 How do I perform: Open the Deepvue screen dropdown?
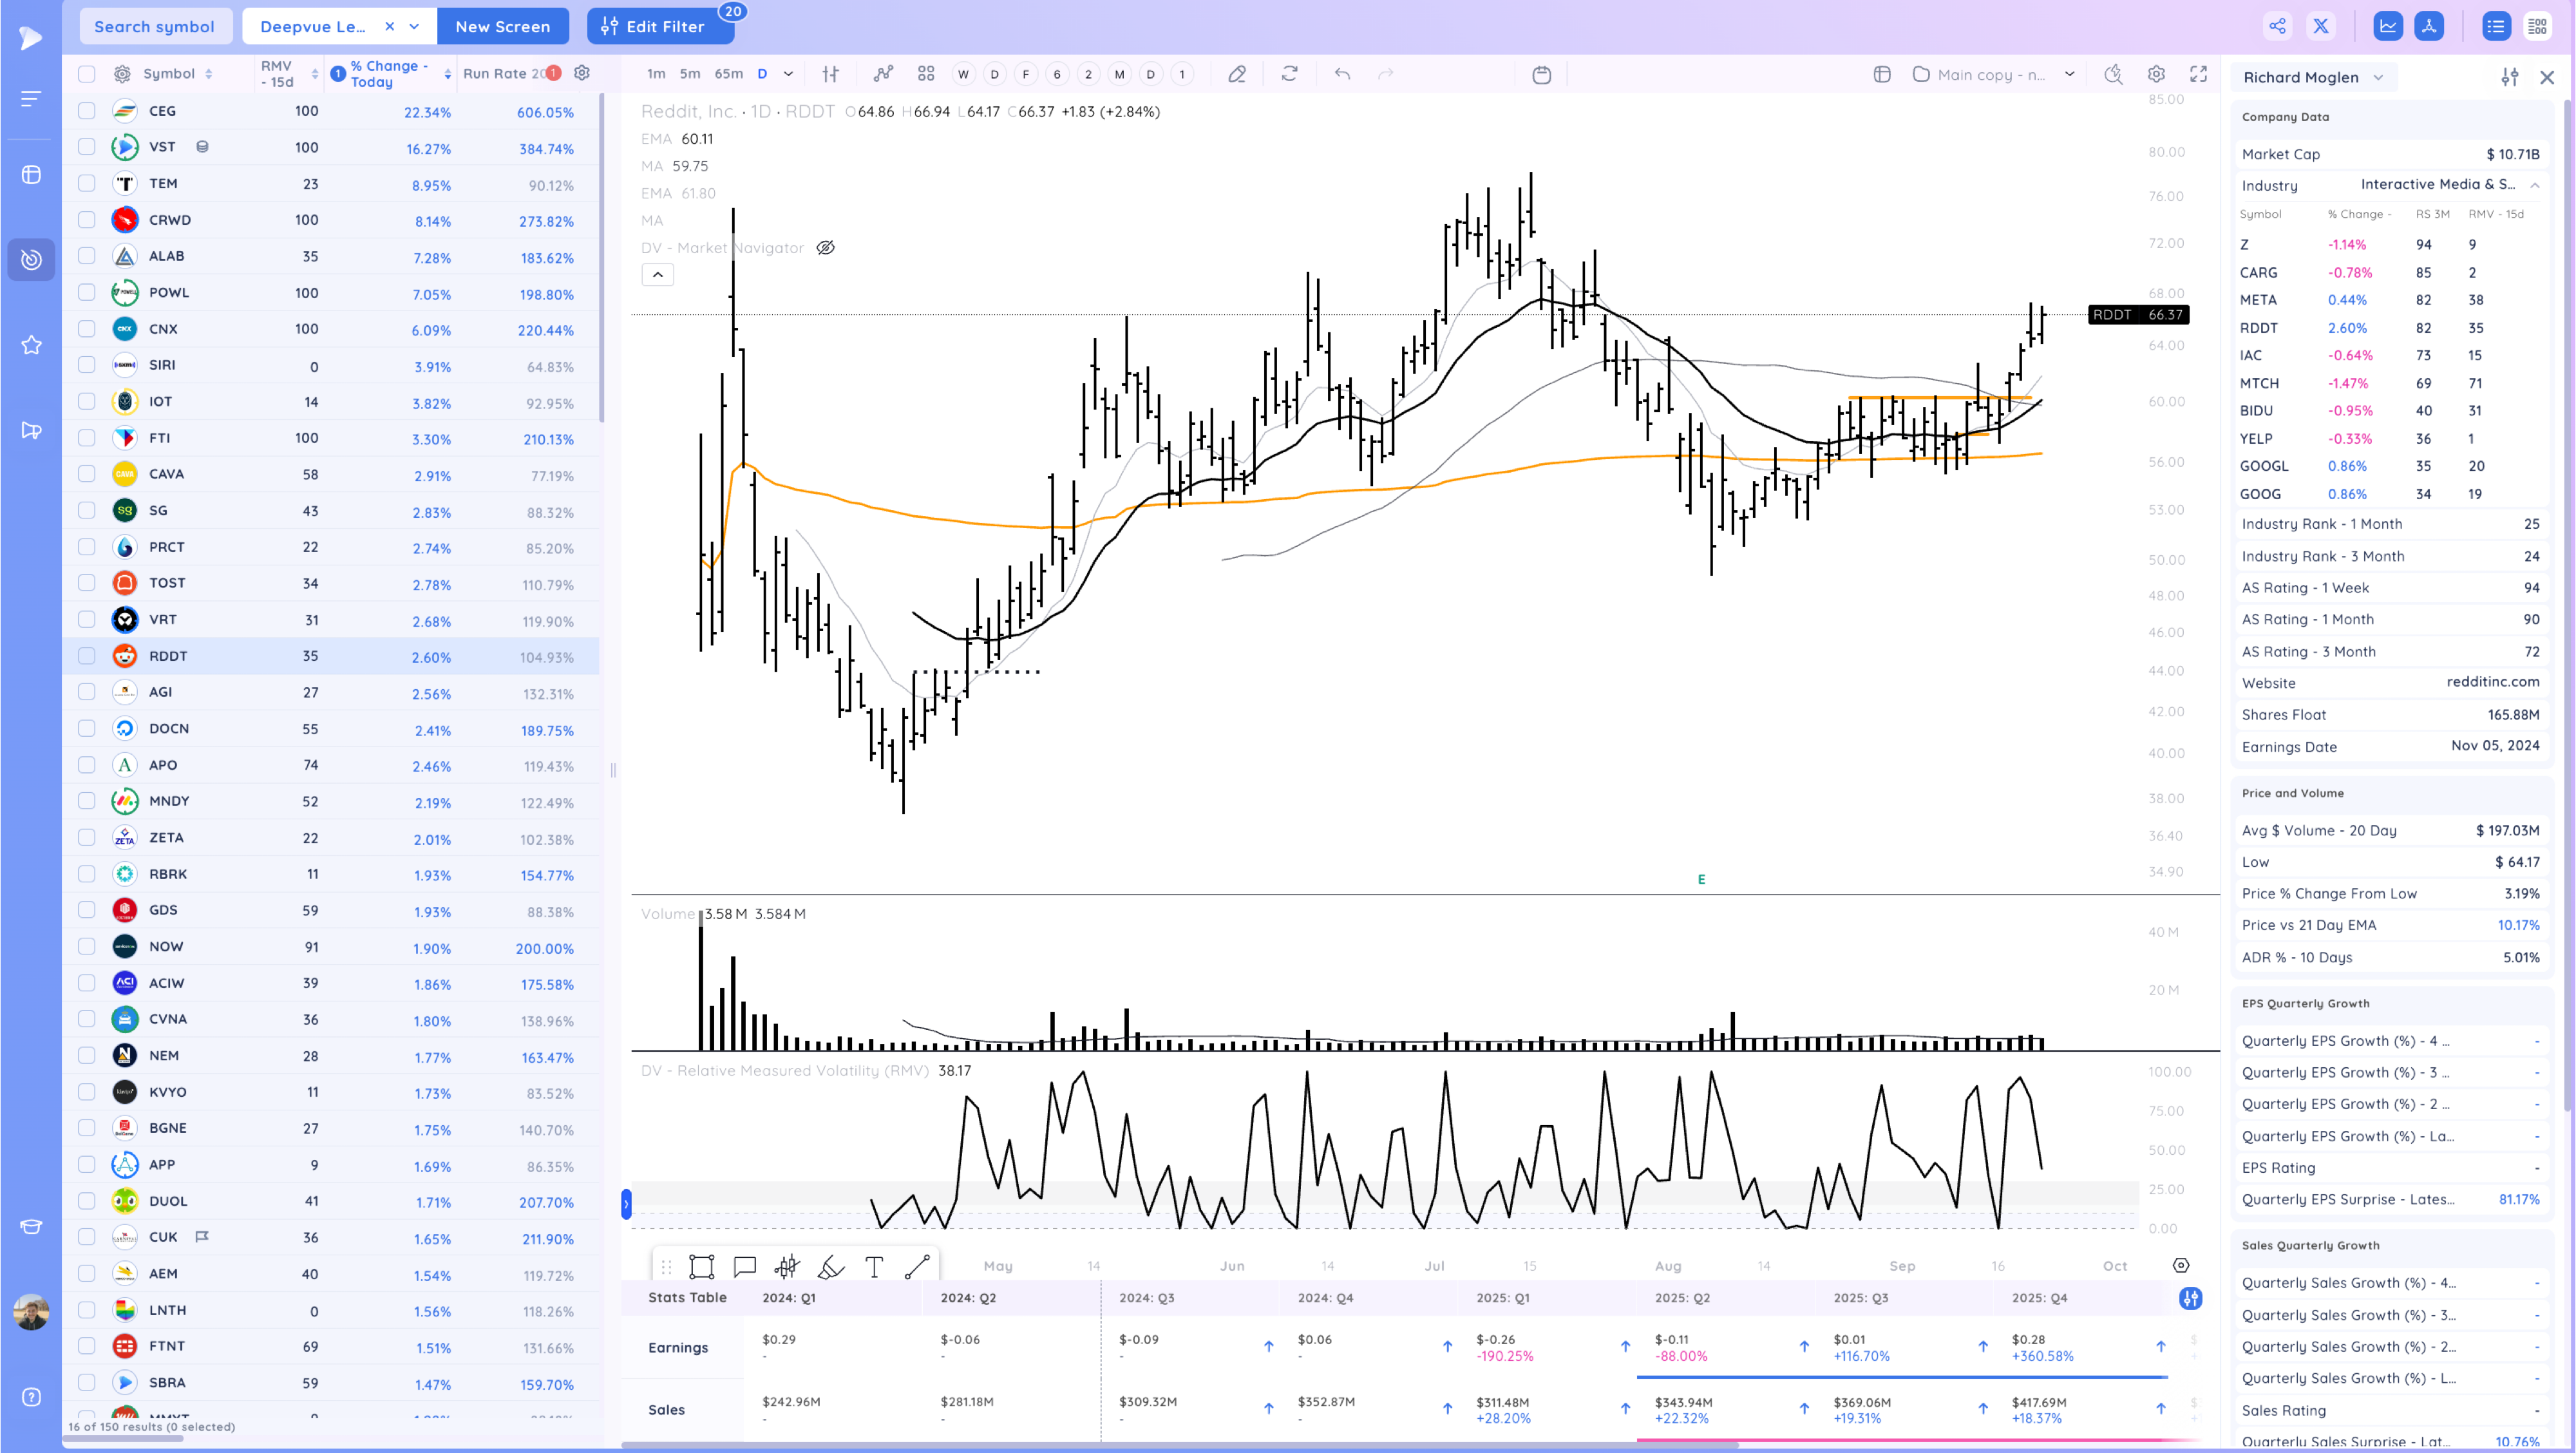click(x=414, y=27)
